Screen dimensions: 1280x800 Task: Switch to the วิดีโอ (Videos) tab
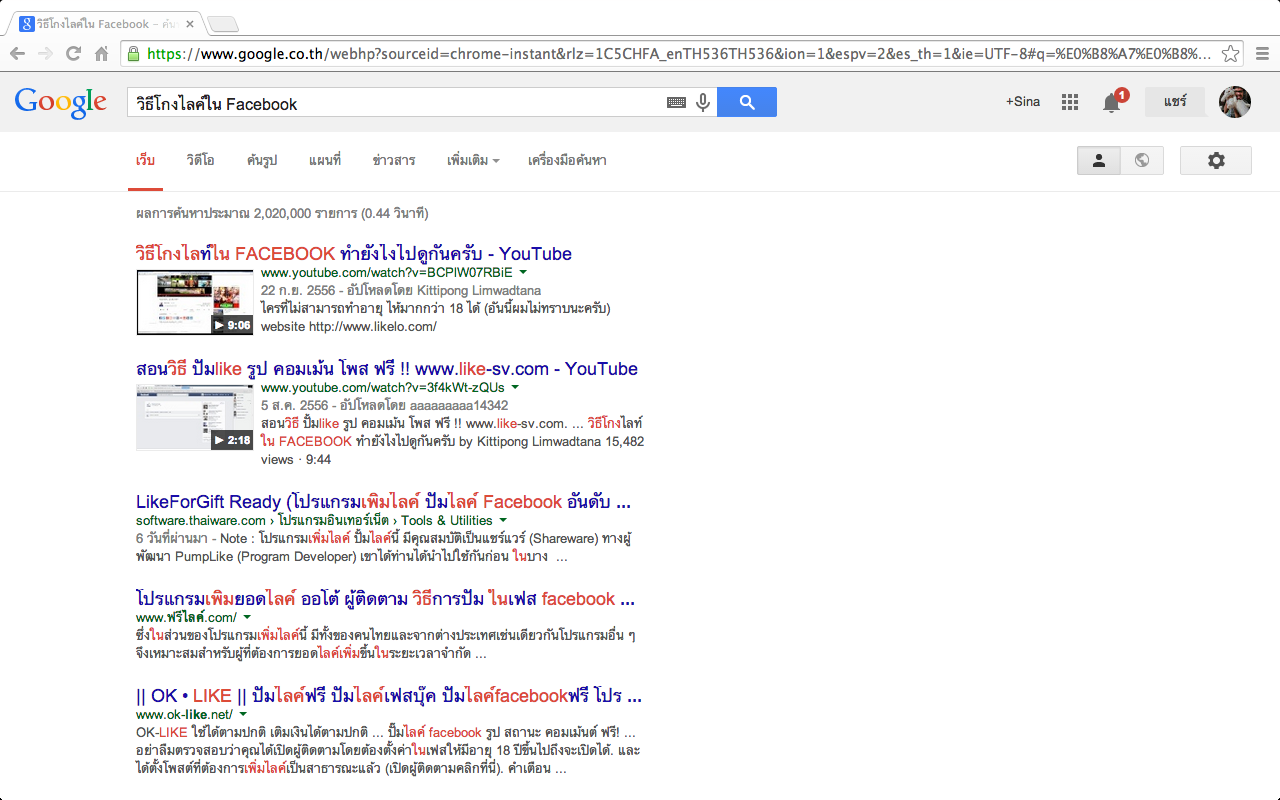tap(200, 160)
